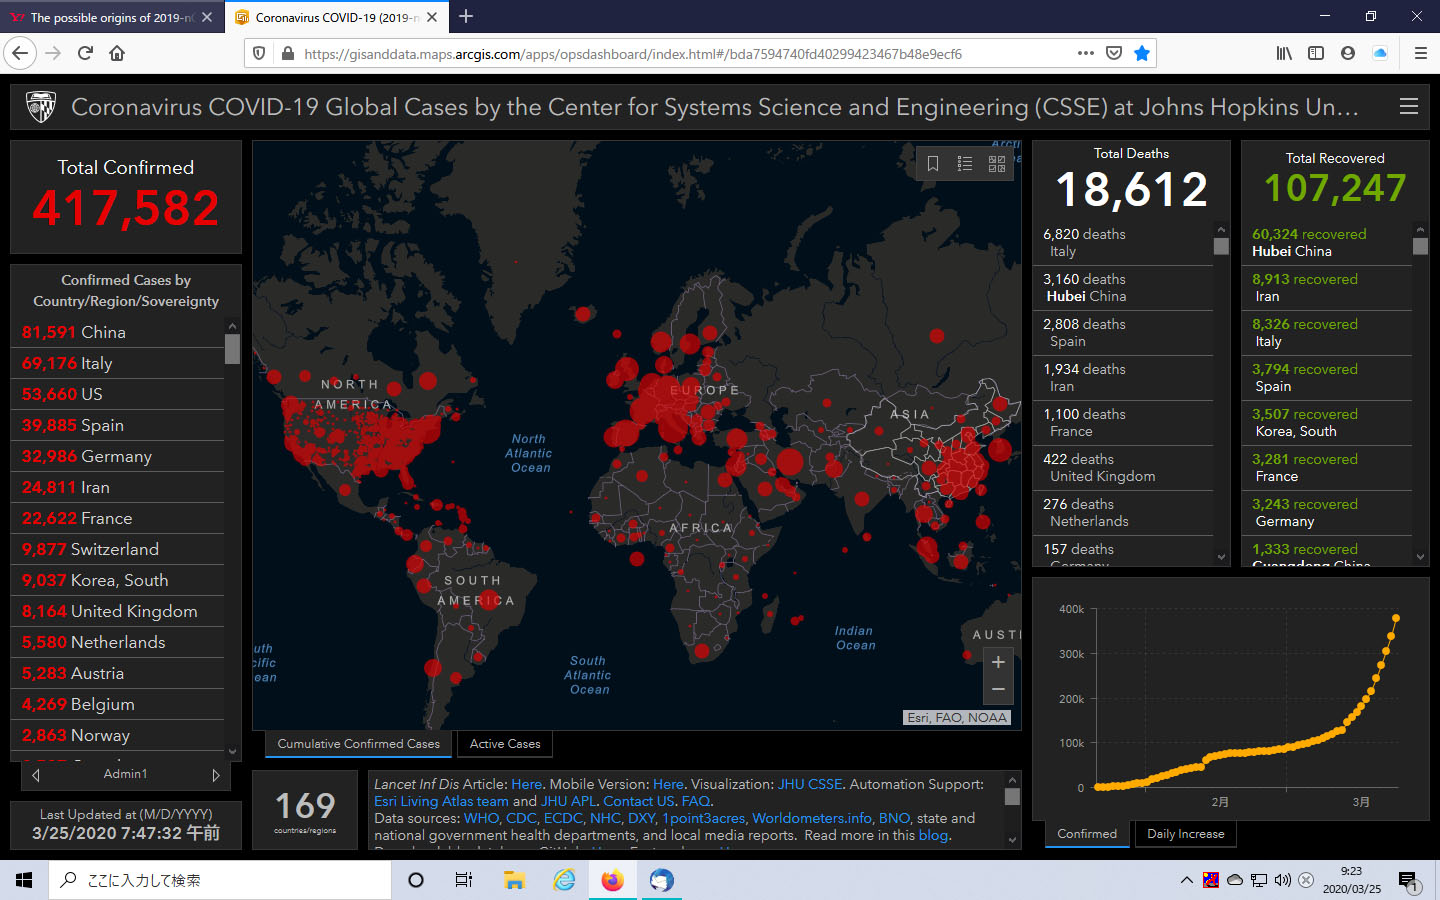Open the basemap gallery grid icon
Image resolution: width=1440 pixels, height=900 pixels.
(x=997, y=164)
